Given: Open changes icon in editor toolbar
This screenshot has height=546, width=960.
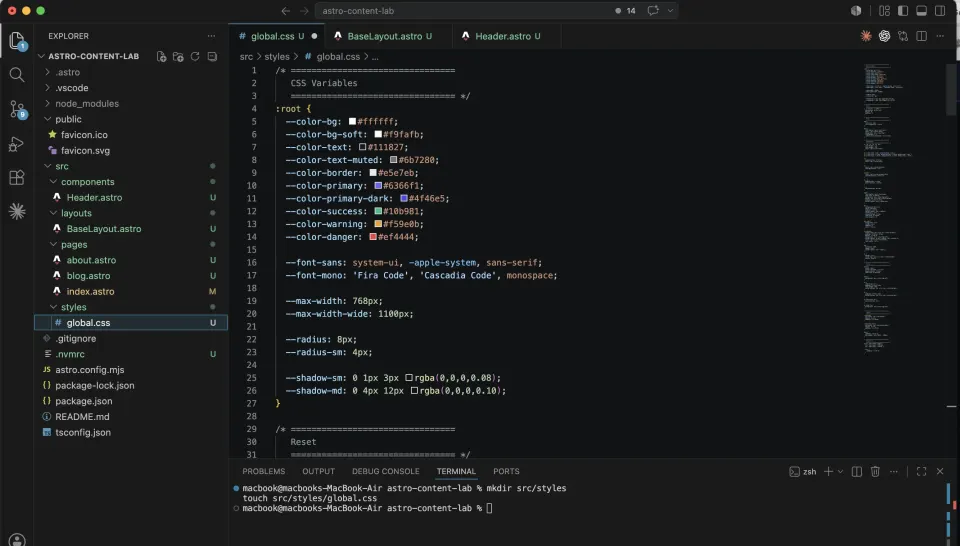Looking at the screenshot, I should click(903, 36).
